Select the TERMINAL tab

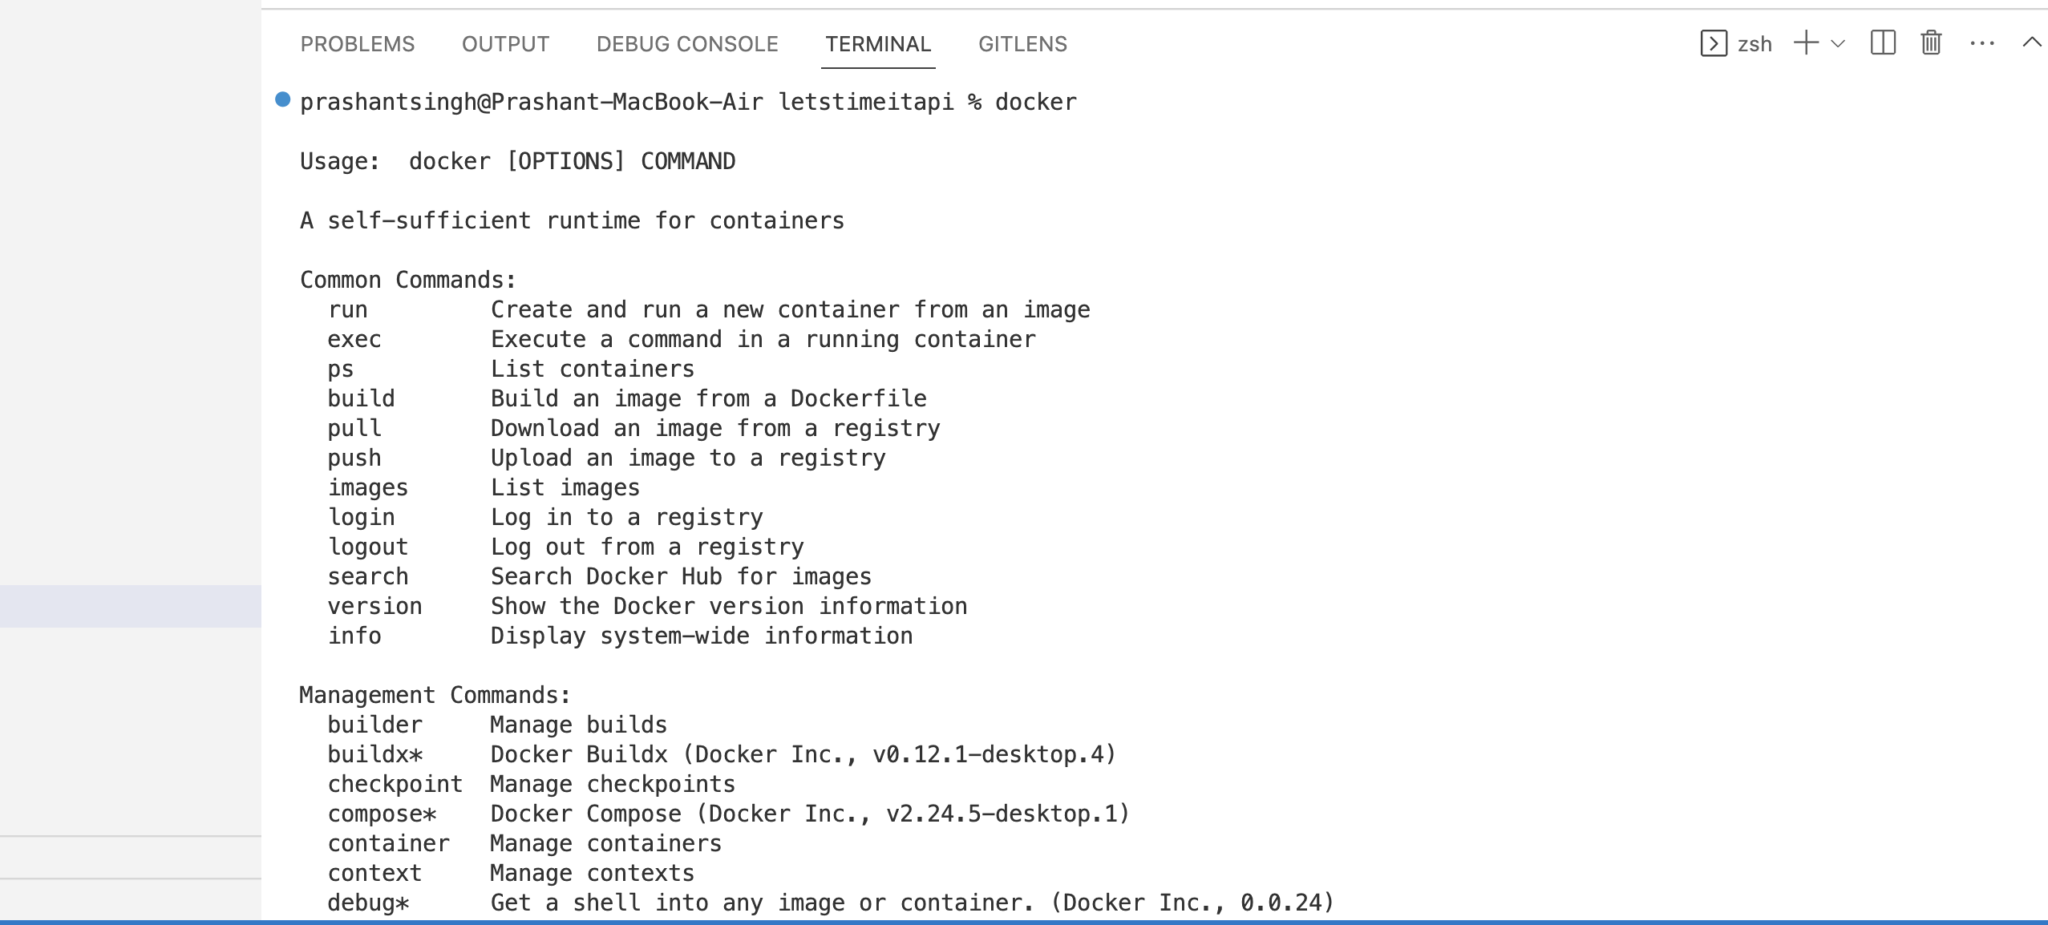click(x=878, y=44)
